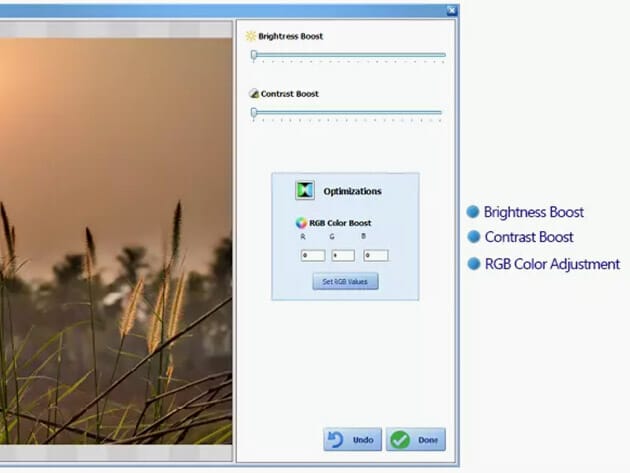This screenshot has height=473, width=630.
Task: Close the editor window with X button
Action: pyautogui.click(x=451, y=10)
